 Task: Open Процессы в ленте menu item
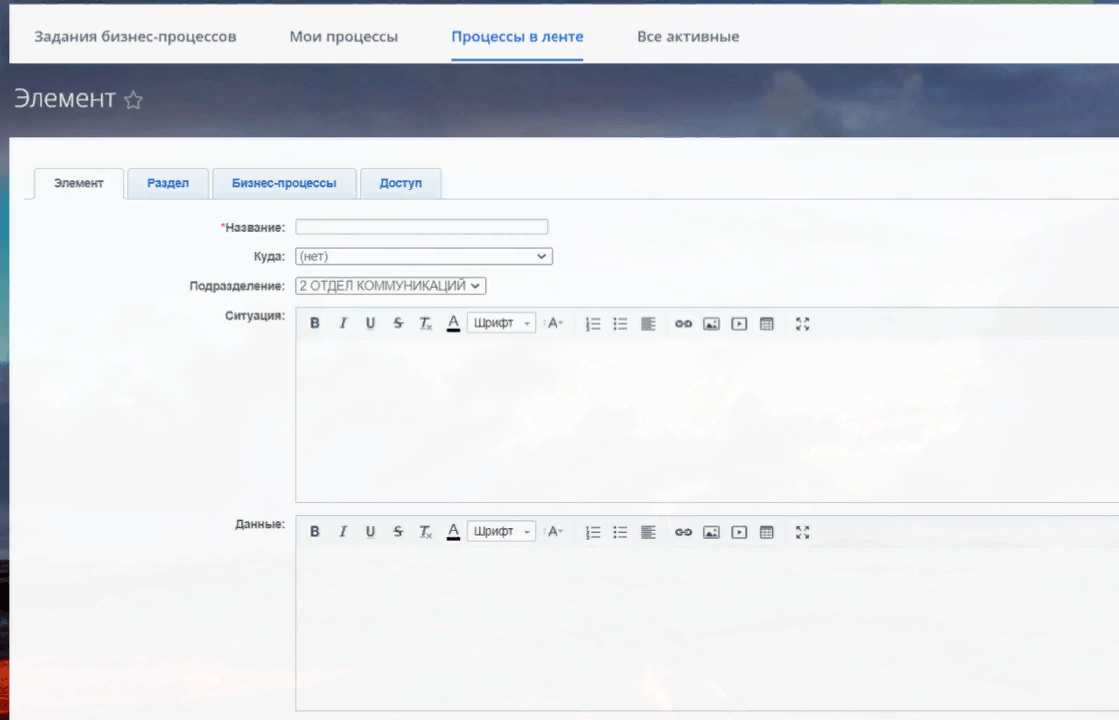click(x=517, y=36)
